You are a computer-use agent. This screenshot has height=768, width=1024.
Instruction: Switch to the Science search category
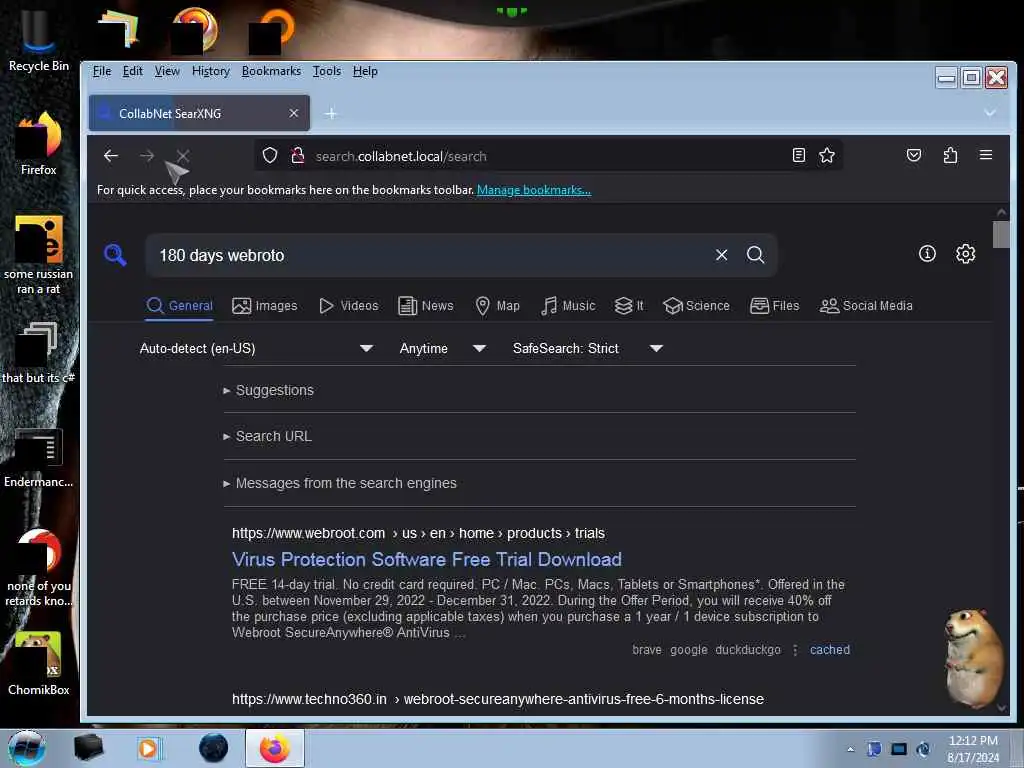[x=696, y=306]
